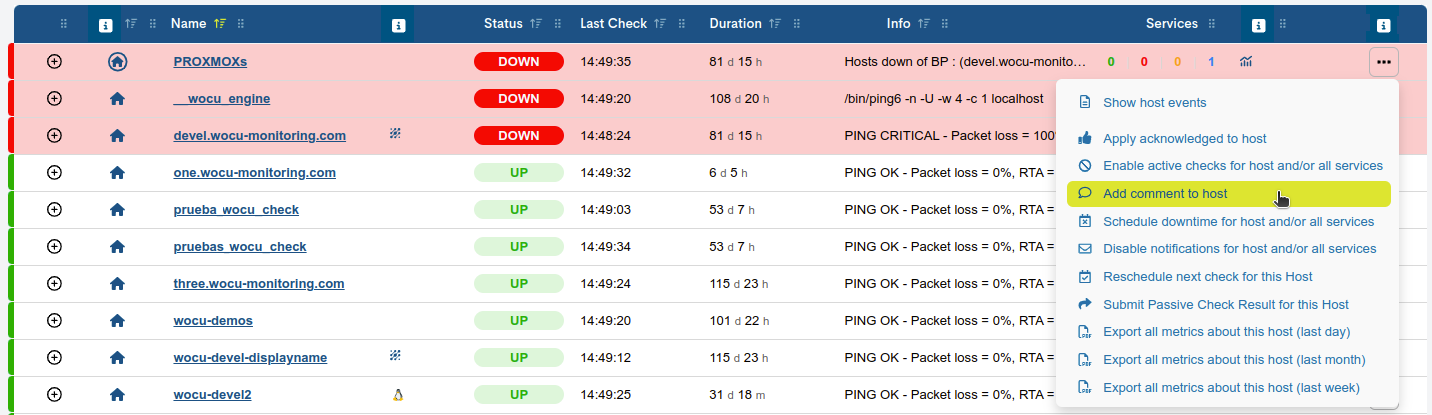Open the devel.wocu-monitoring.com host link
This screenshot has height=415, width=1432.
click(259, 135)
